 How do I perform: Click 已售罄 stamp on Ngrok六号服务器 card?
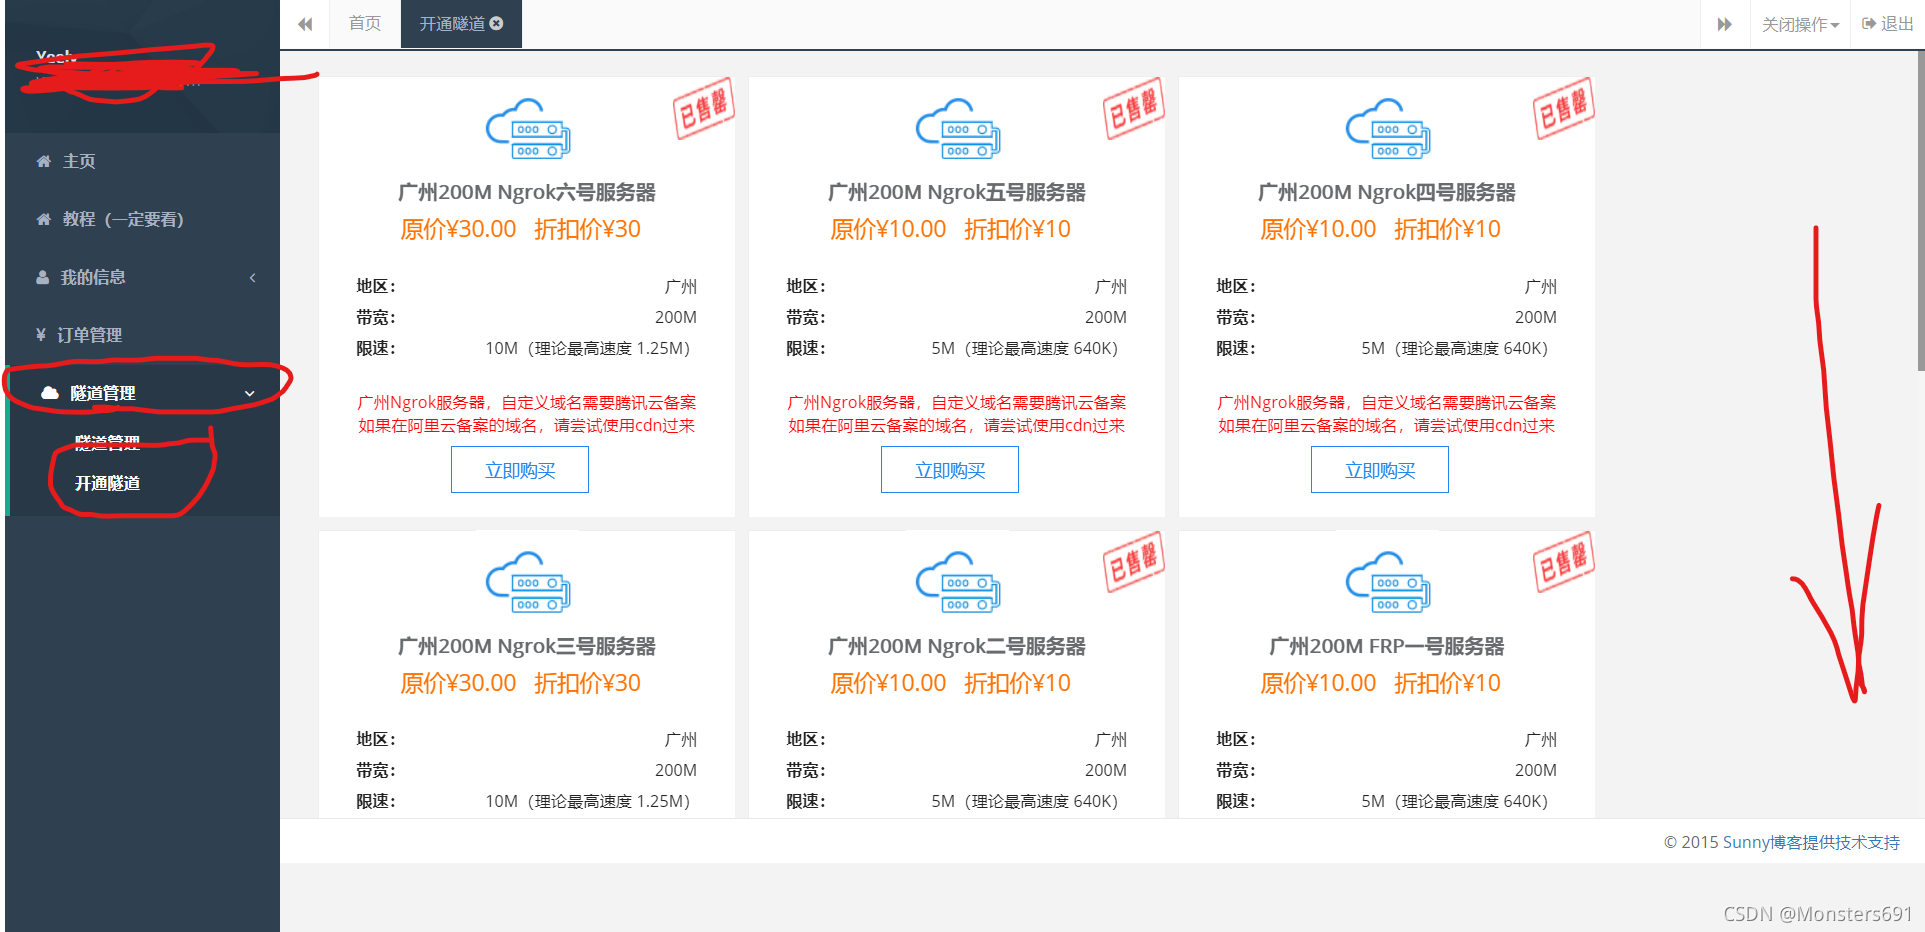(x=704, y=108)
